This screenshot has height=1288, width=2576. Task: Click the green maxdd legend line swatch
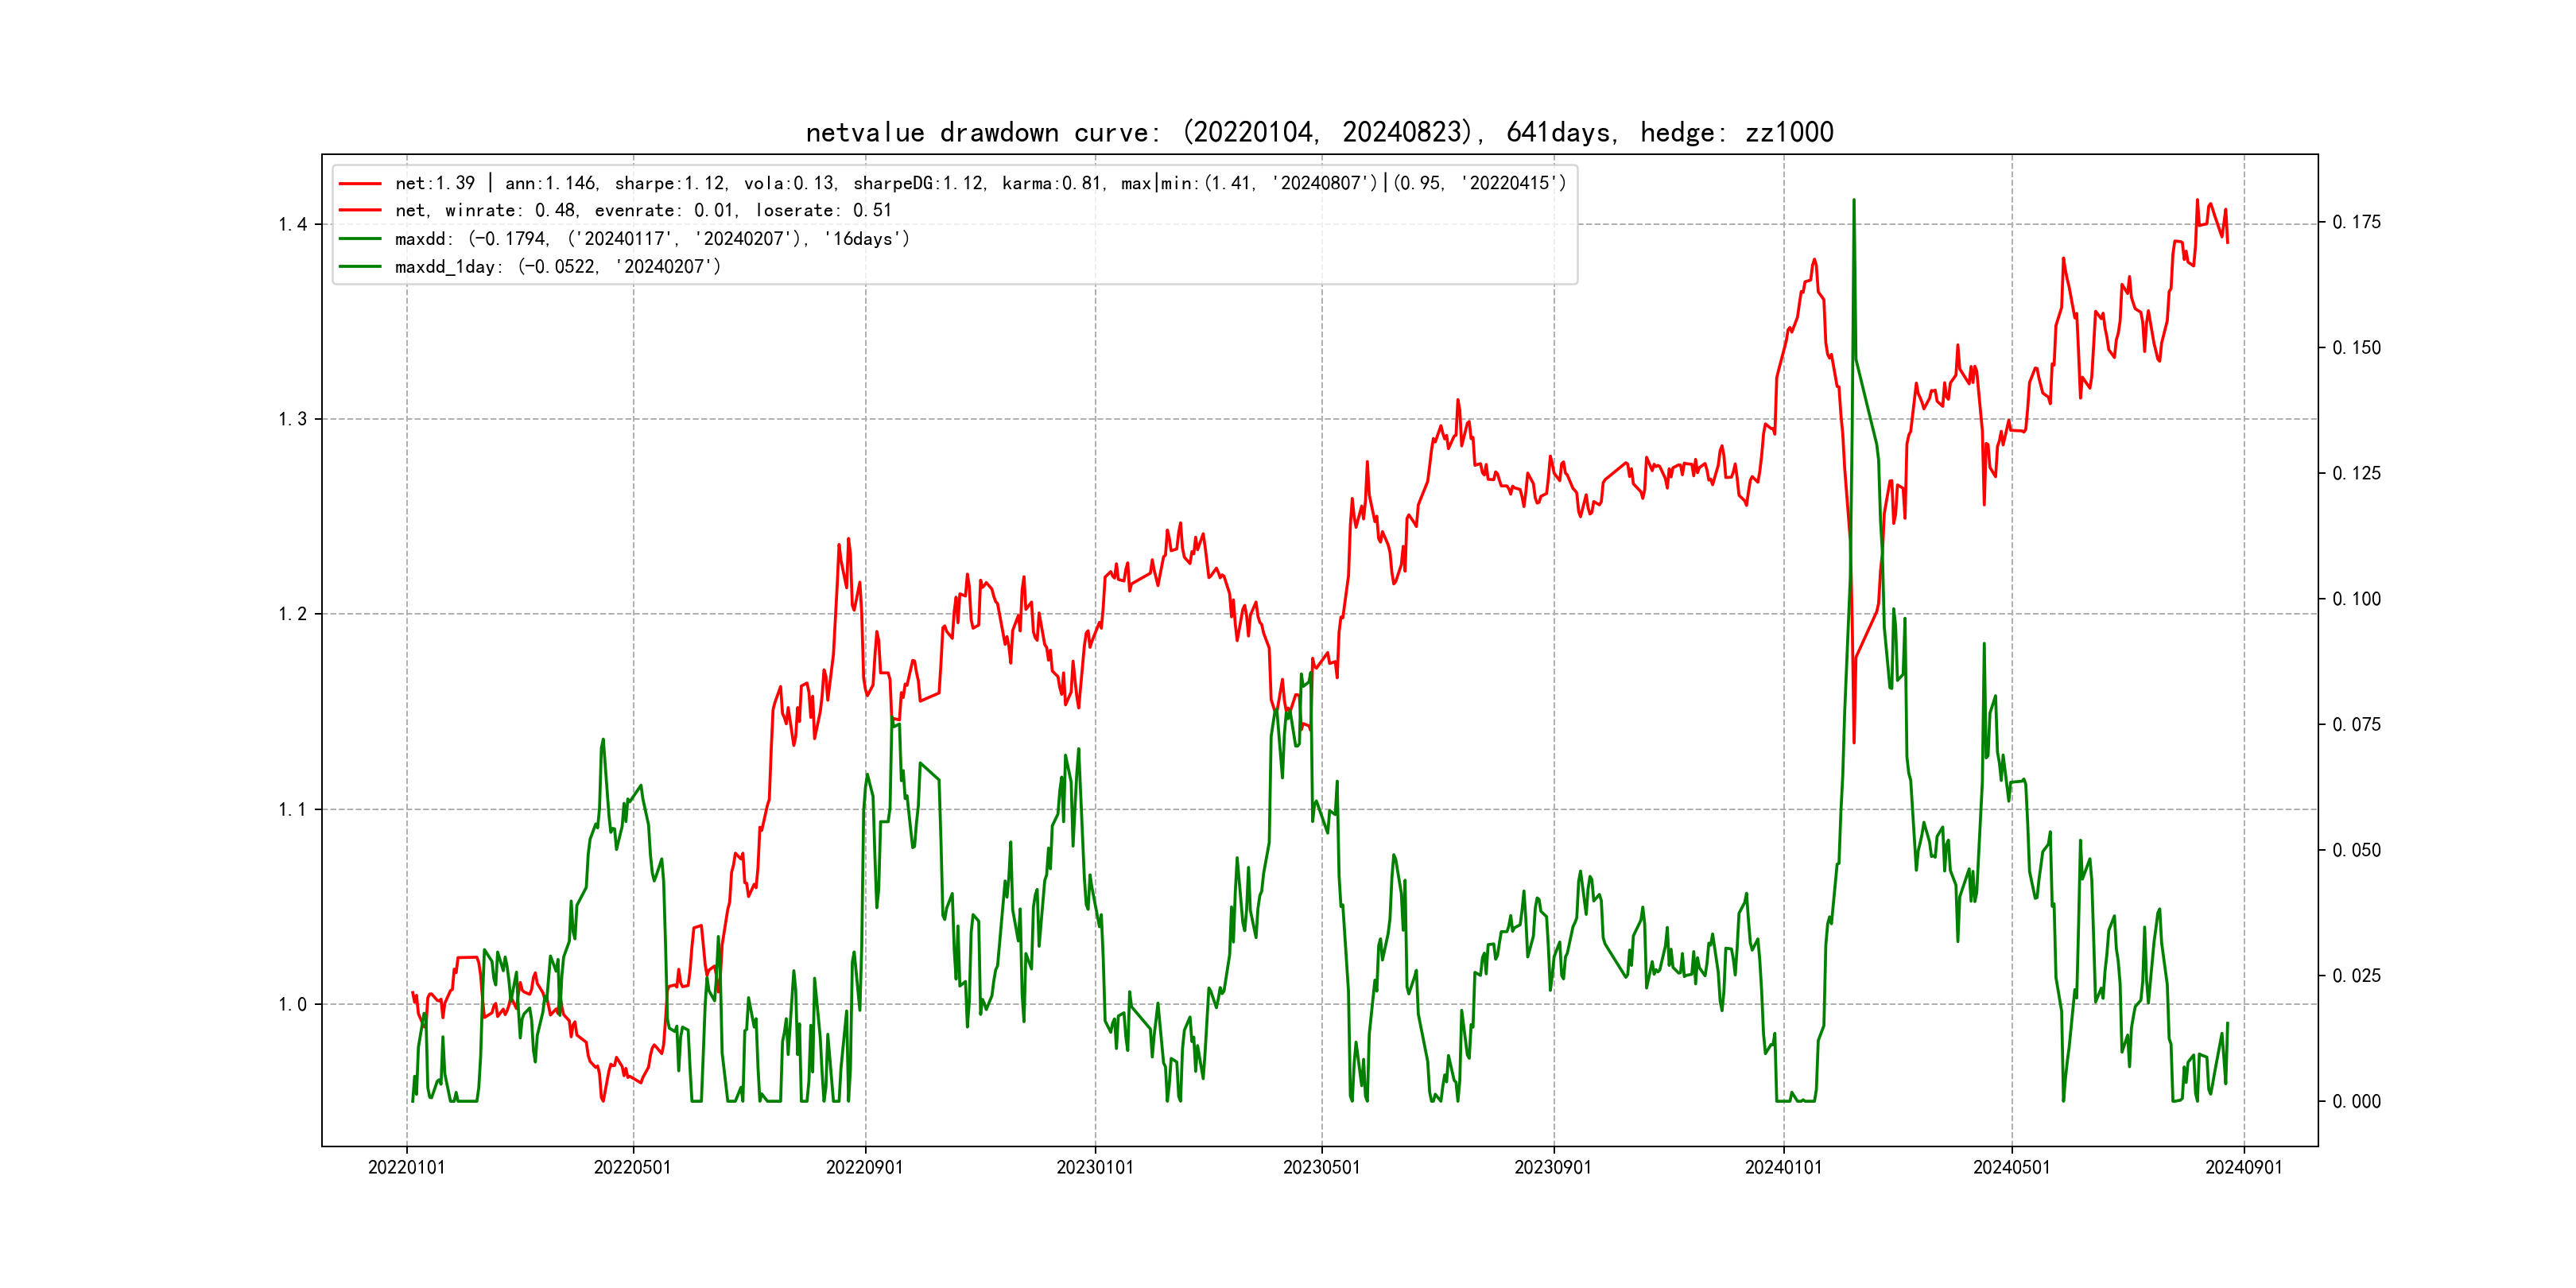(360, 239)
